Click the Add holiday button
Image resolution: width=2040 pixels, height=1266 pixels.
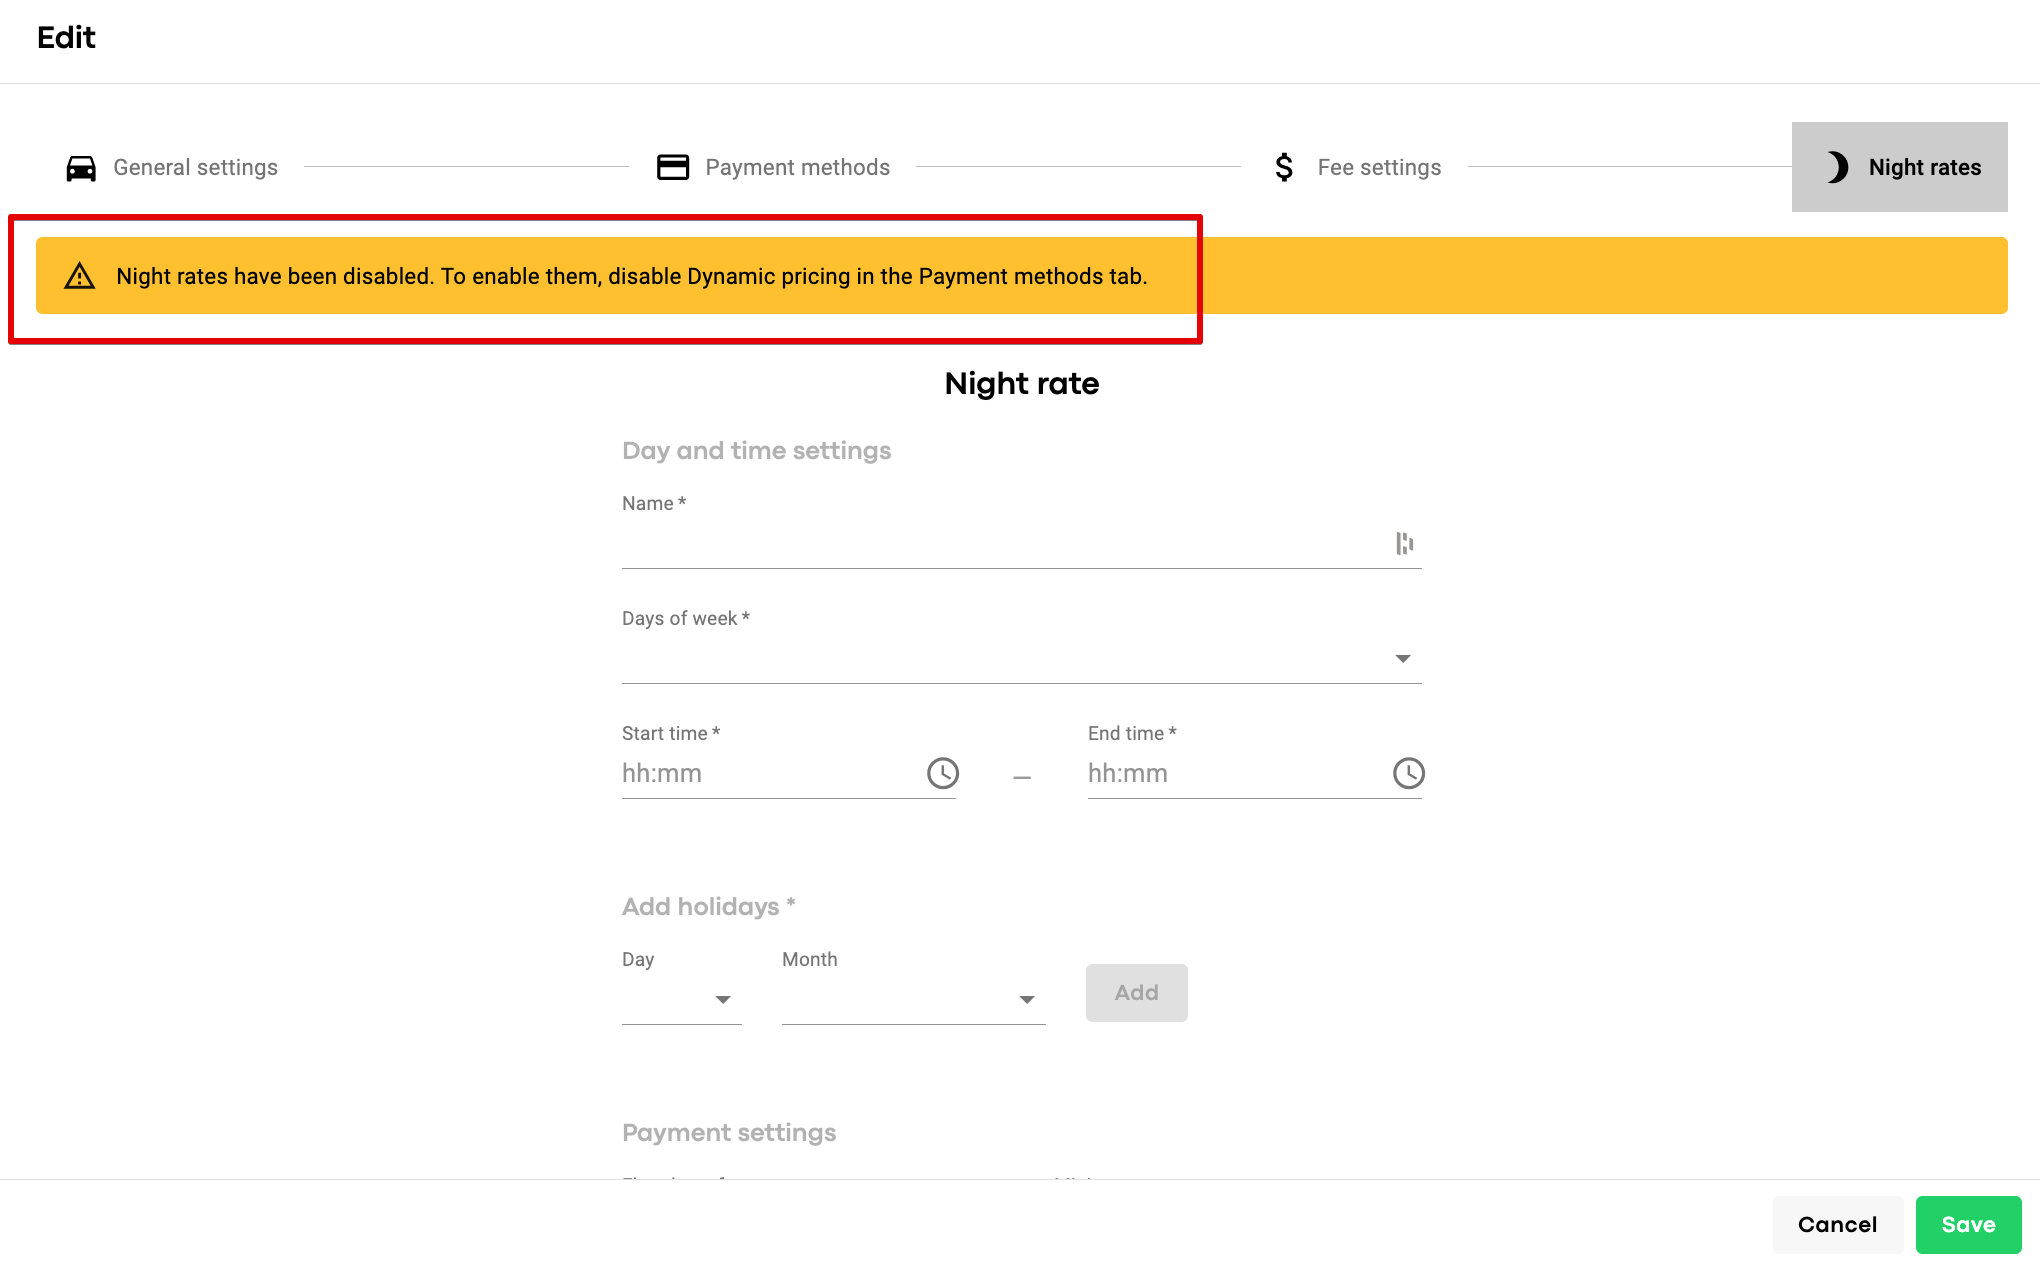[x=1136, y=992]
